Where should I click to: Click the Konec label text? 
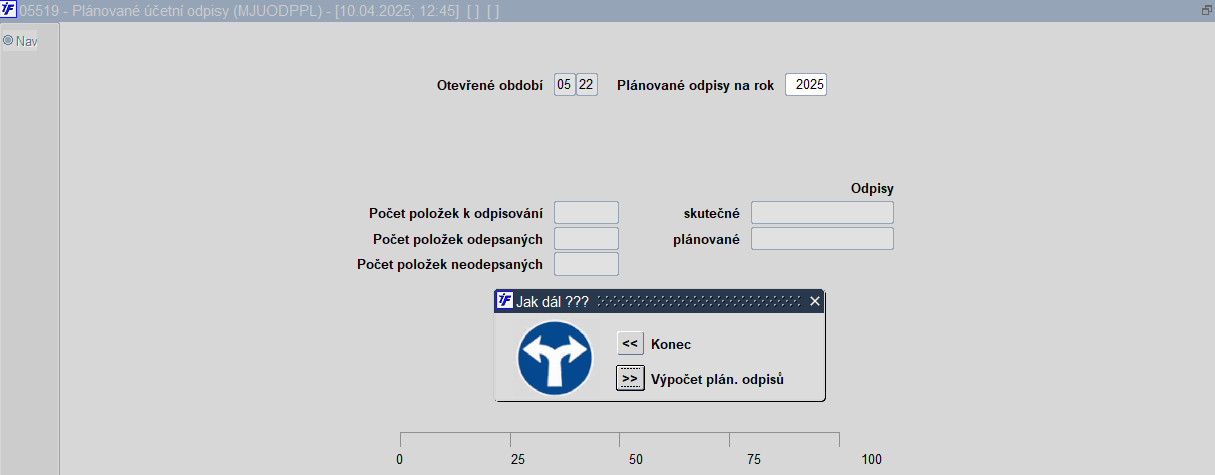[671, 344]
